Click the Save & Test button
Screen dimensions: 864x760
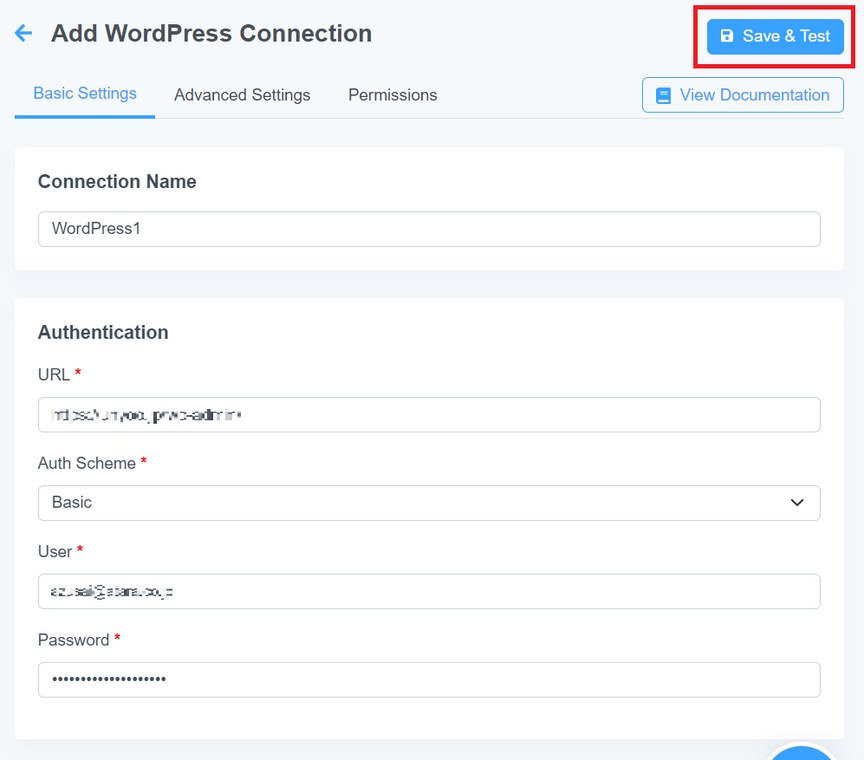[x=775, y=36]
